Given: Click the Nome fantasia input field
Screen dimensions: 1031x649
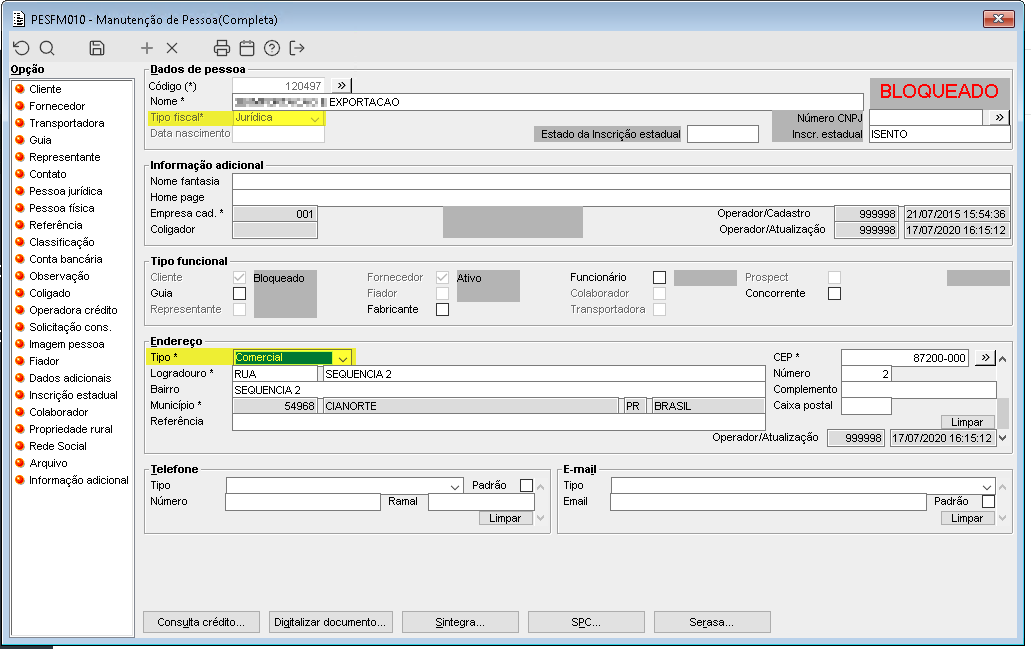Looking at the screenshot, I should click(x=621, y=181).
